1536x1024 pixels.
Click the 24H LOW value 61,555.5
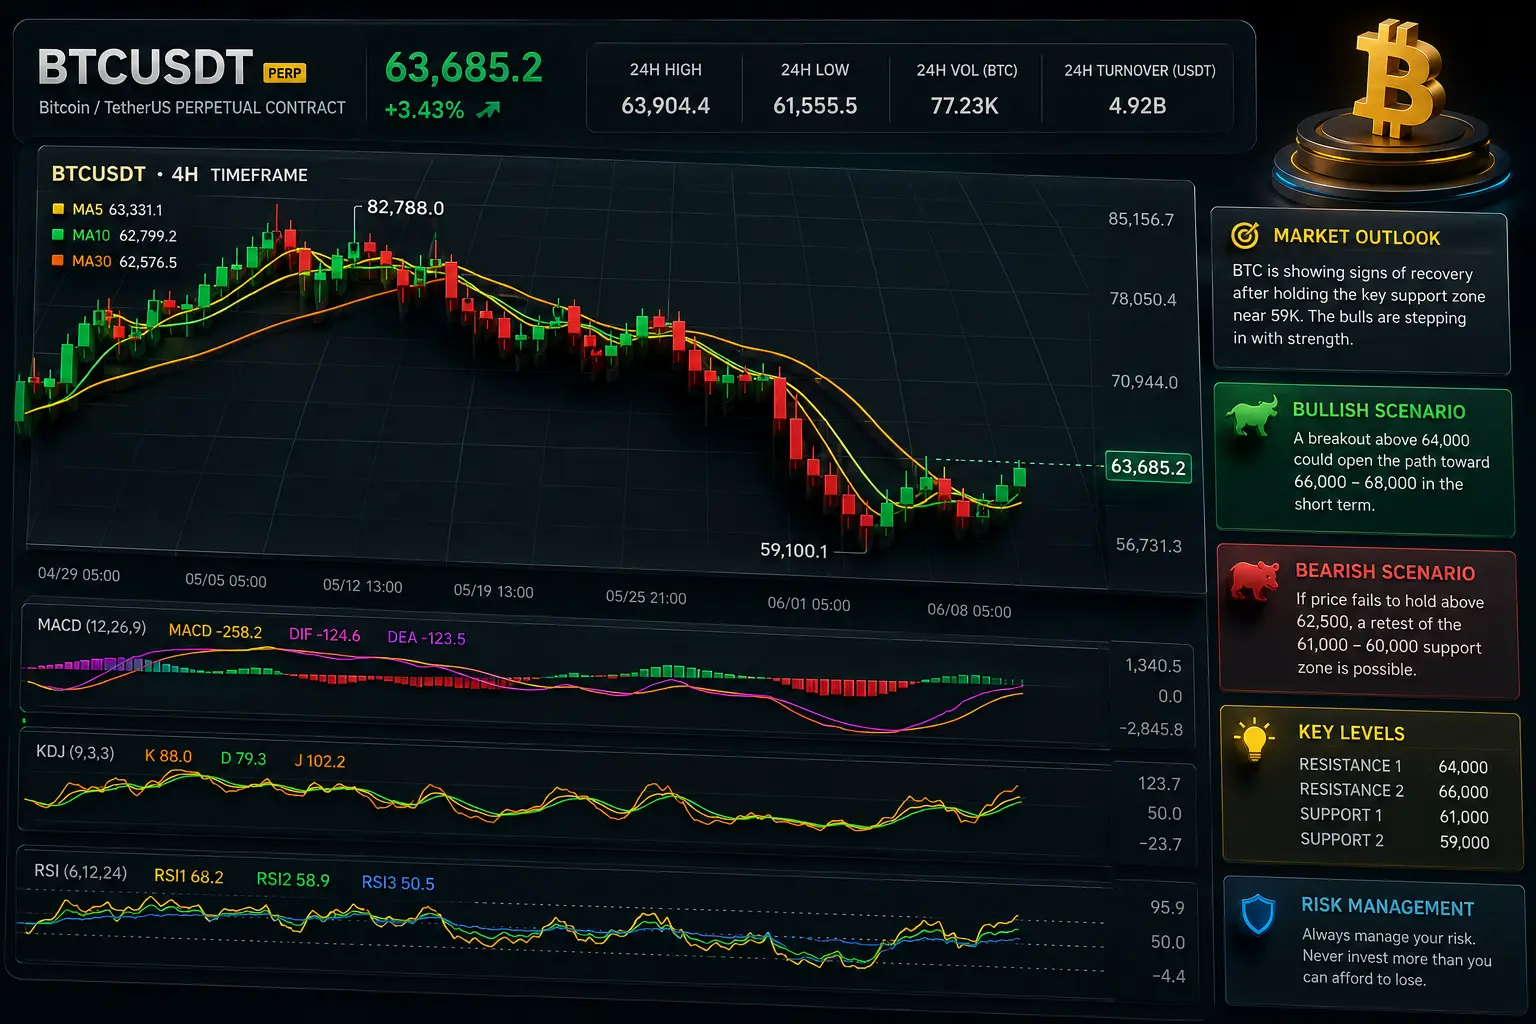point(815,106)
